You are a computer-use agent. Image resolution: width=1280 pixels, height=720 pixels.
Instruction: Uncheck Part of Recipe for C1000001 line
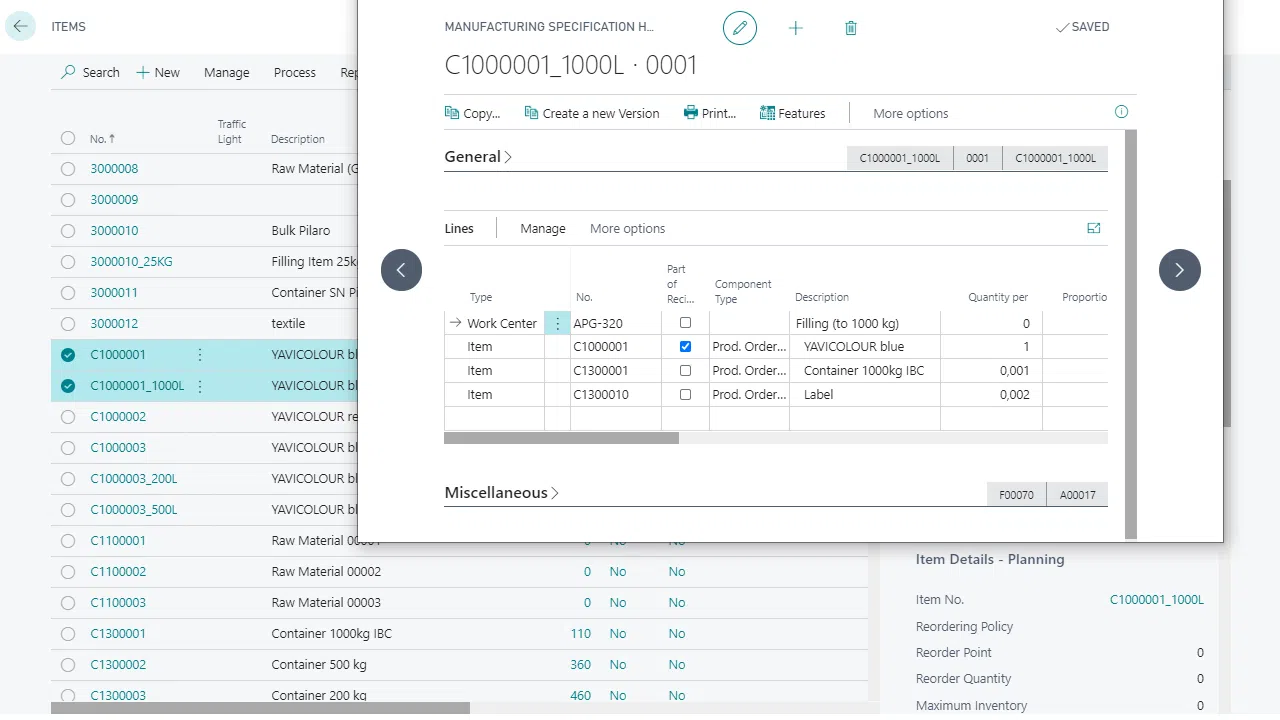[685, 347]
